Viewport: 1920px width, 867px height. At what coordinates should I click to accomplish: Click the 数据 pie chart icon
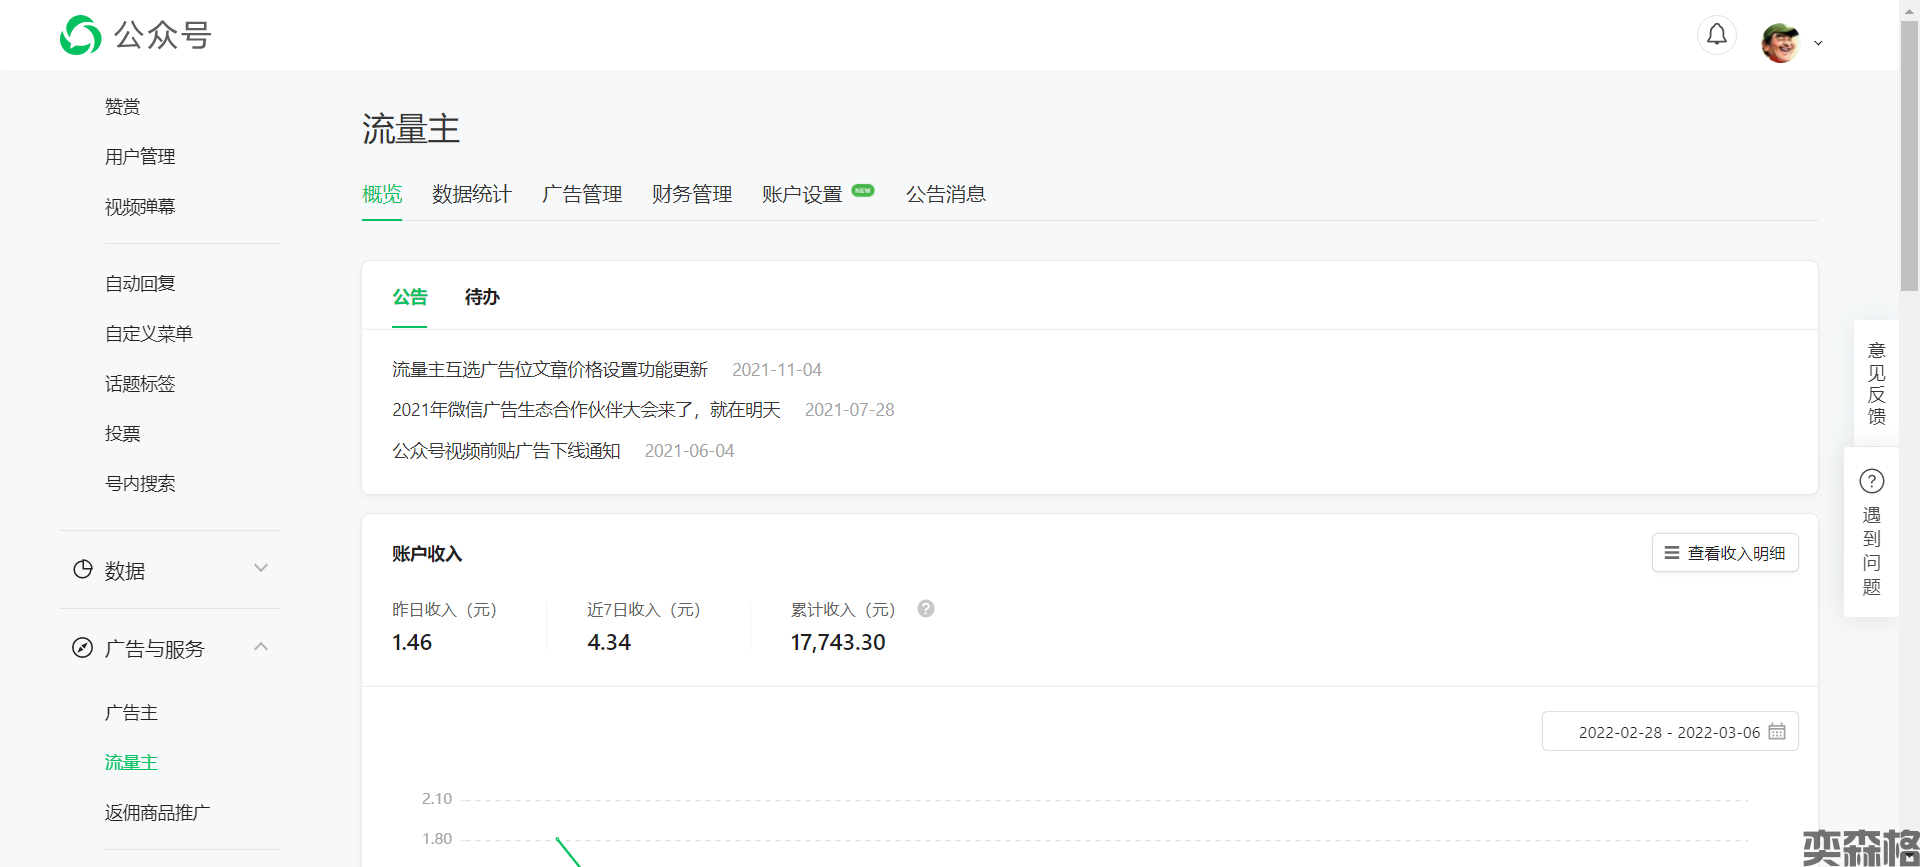(x=83, y=570)
